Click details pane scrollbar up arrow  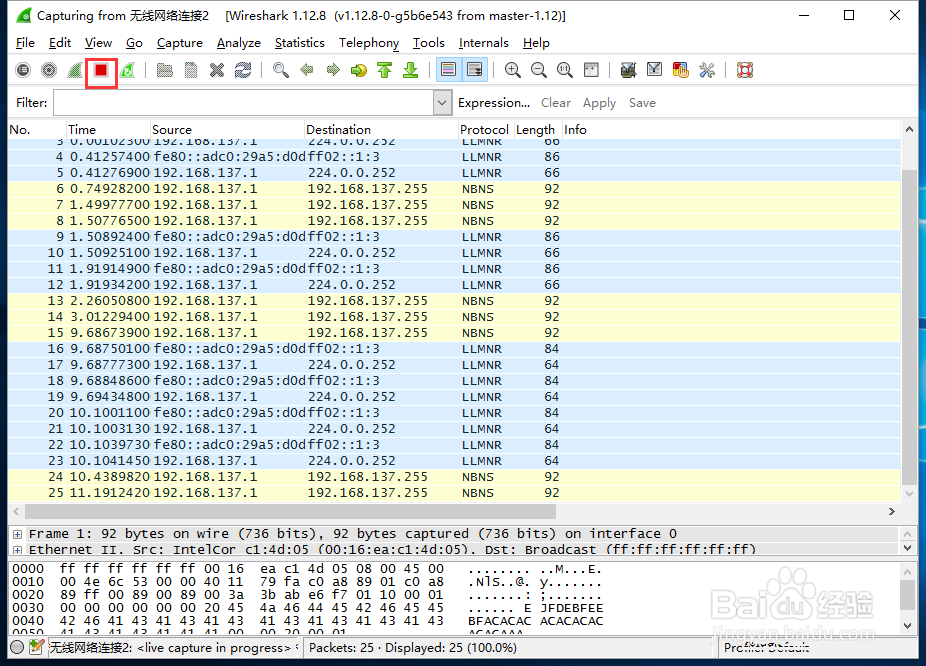click(908, 534)
